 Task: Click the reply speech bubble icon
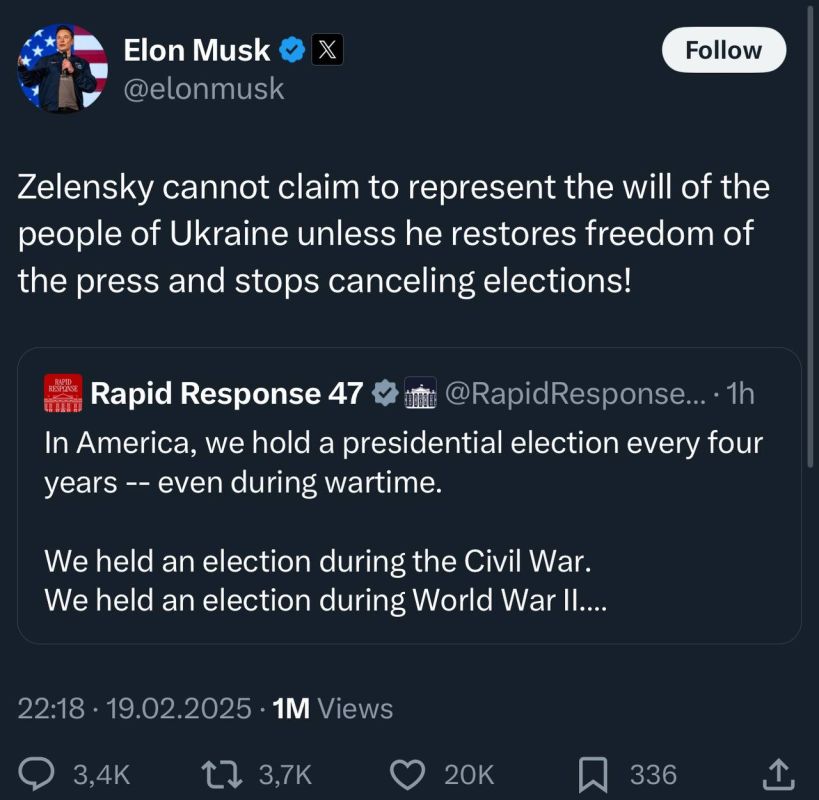tap(36, 774)
